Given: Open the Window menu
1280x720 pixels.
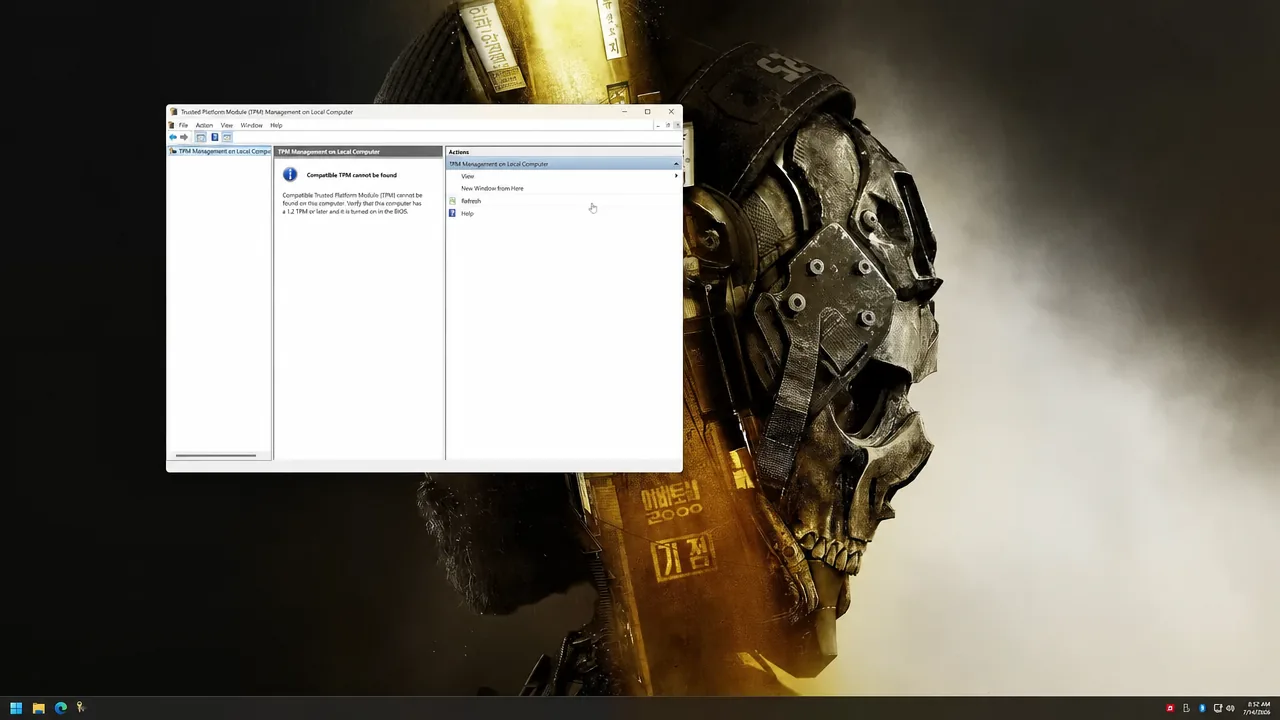Looking at the screenshot, I should point(251,125).
